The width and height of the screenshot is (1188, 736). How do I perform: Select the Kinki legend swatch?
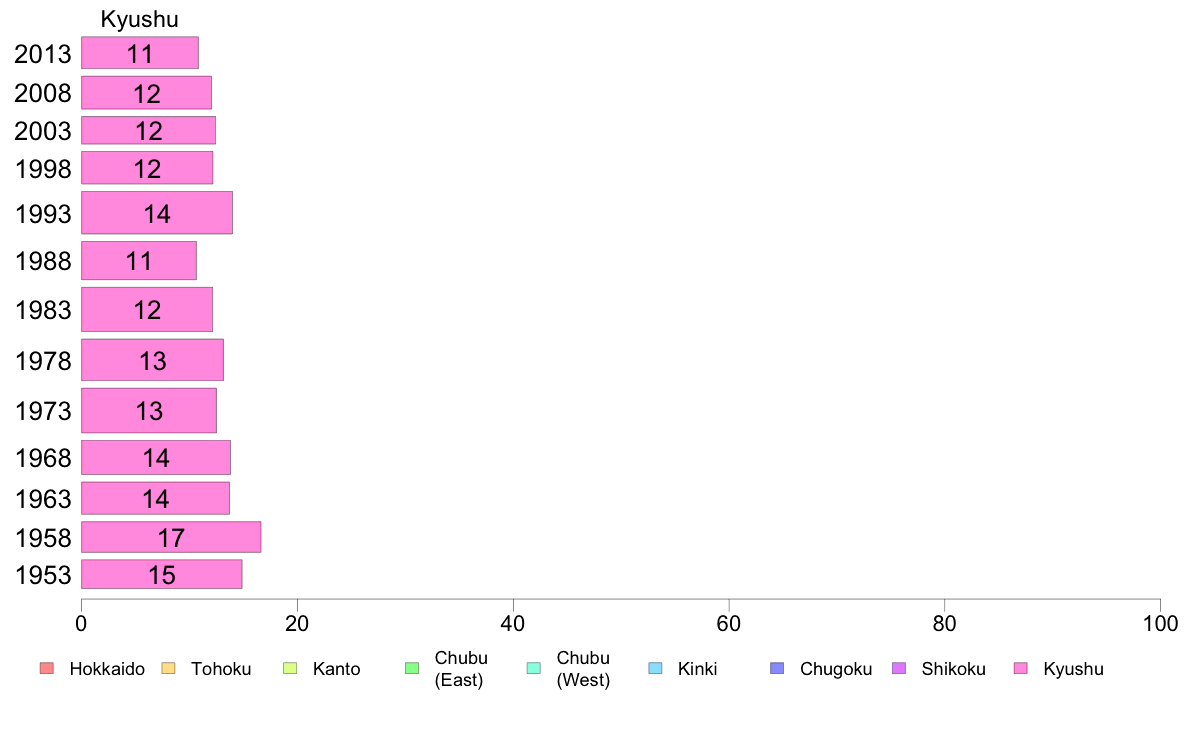click(655, 668)
